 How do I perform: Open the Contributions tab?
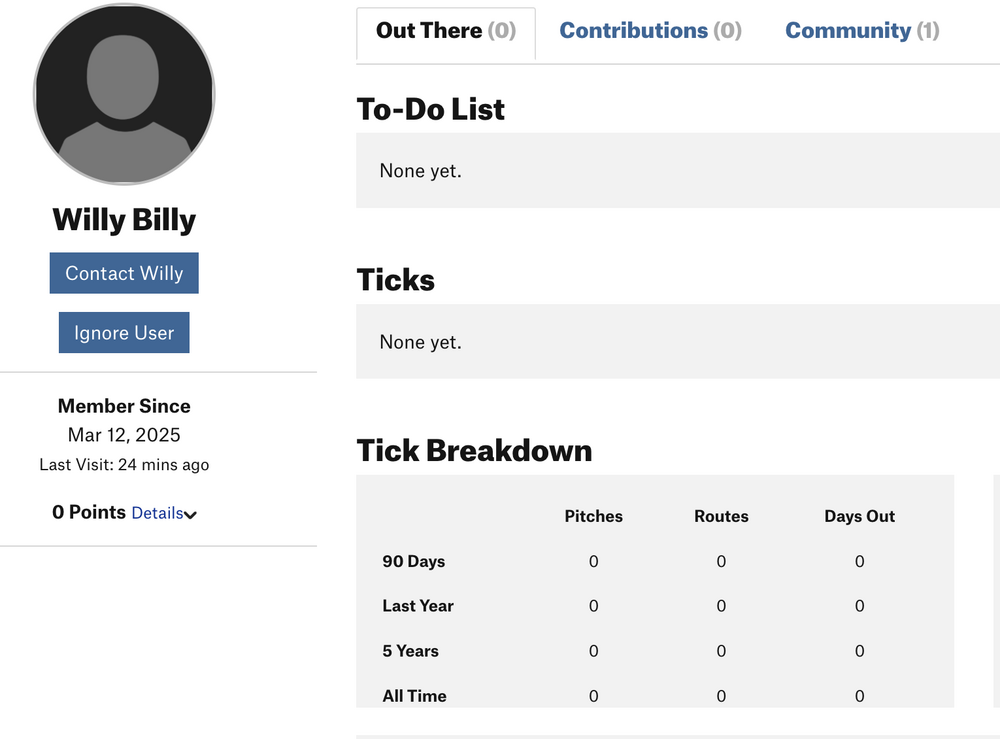(650, 31)
